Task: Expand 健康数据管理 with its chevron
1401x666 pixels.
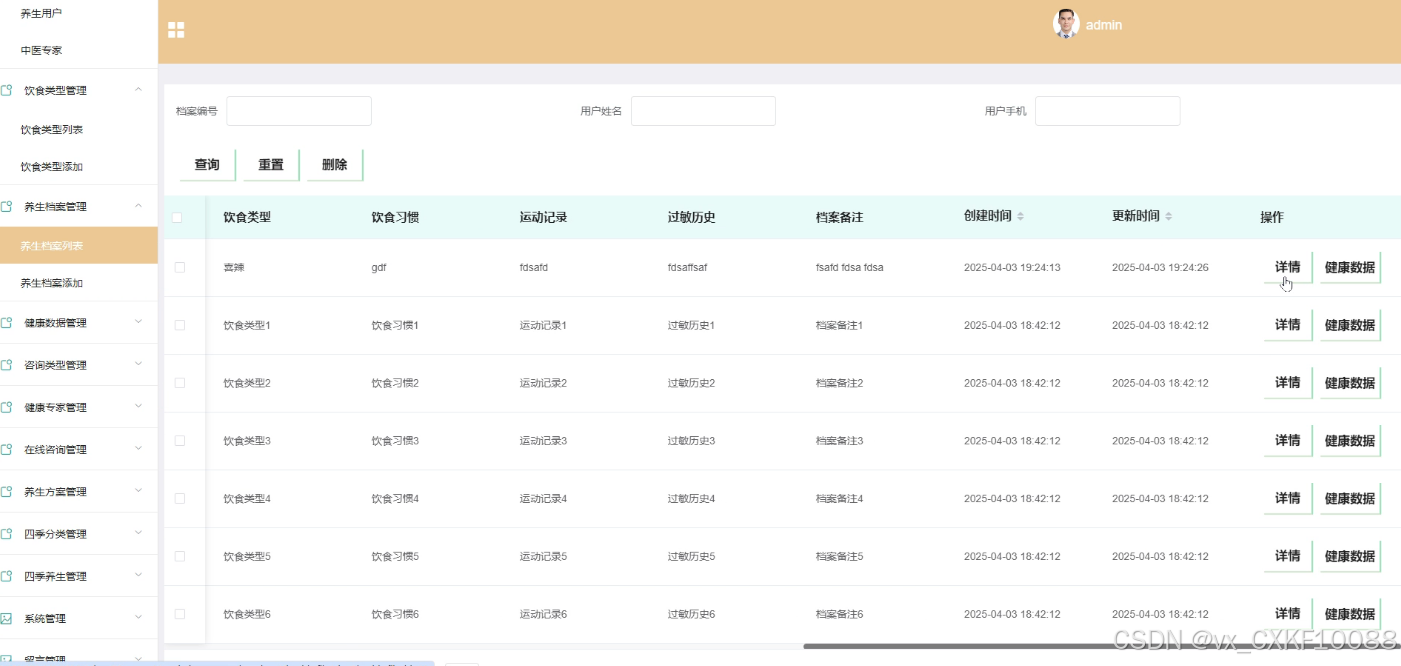Action: coord(138,322)
